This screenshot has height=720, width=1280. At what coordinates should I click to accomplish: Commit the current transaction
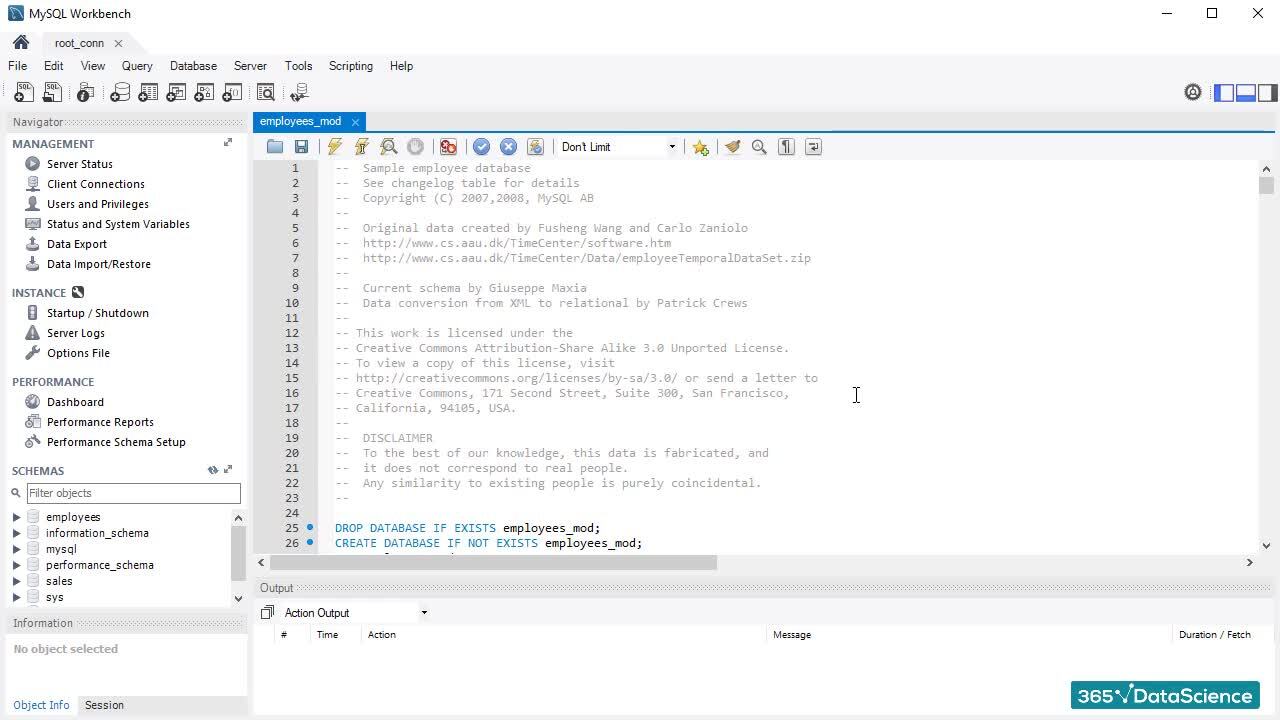(481, 147)
